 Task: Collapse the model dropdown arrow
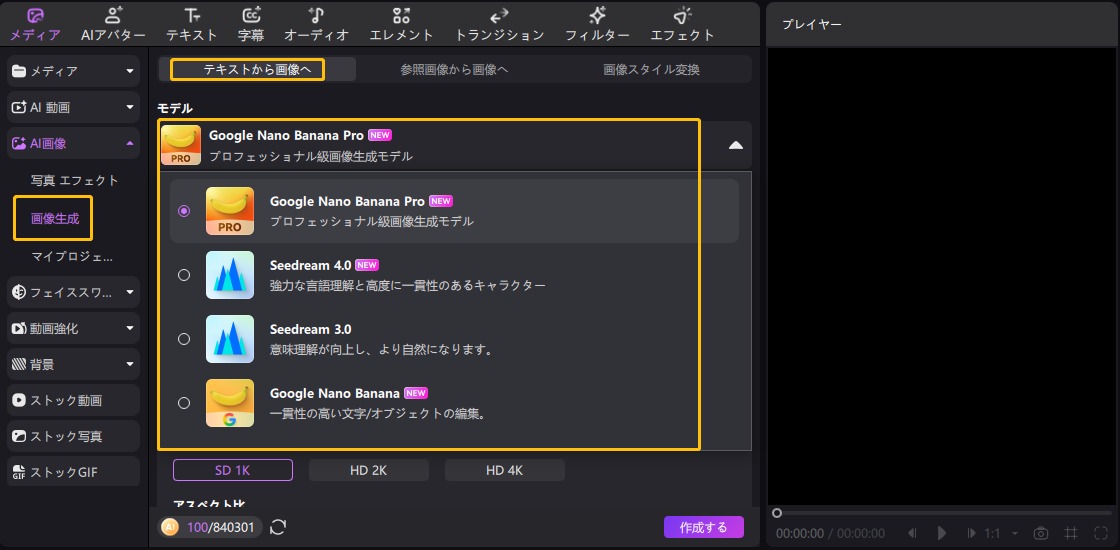click(x=736, y=145)
